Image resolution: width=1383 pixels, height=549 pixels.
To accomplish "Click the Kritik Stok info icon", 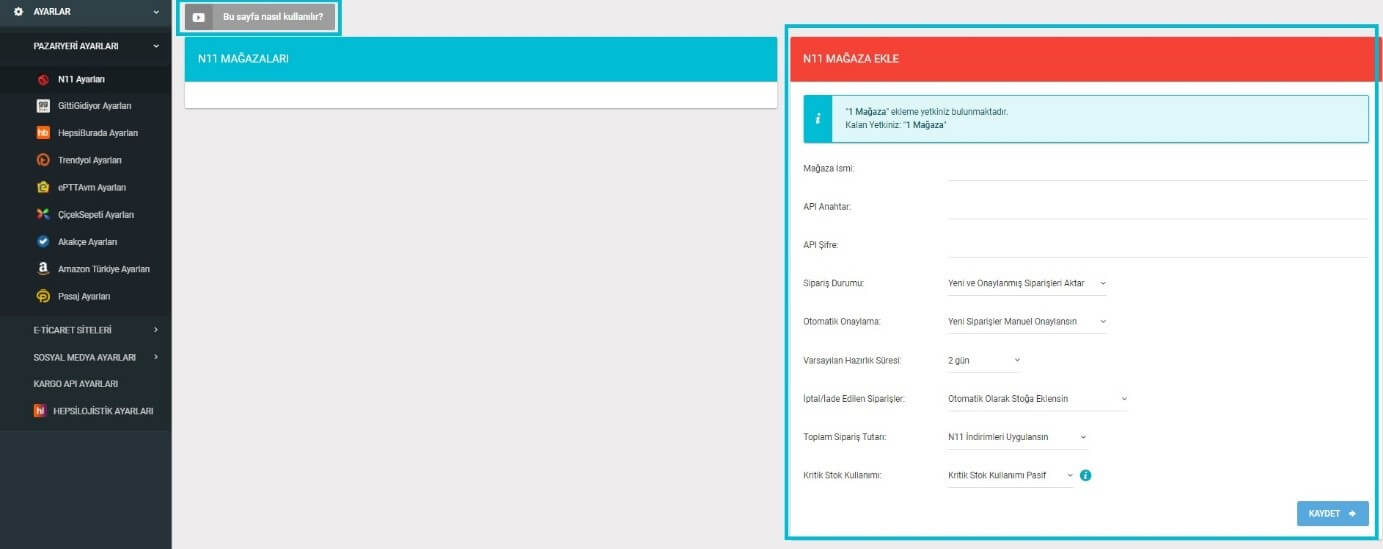I will [1086, 475].
